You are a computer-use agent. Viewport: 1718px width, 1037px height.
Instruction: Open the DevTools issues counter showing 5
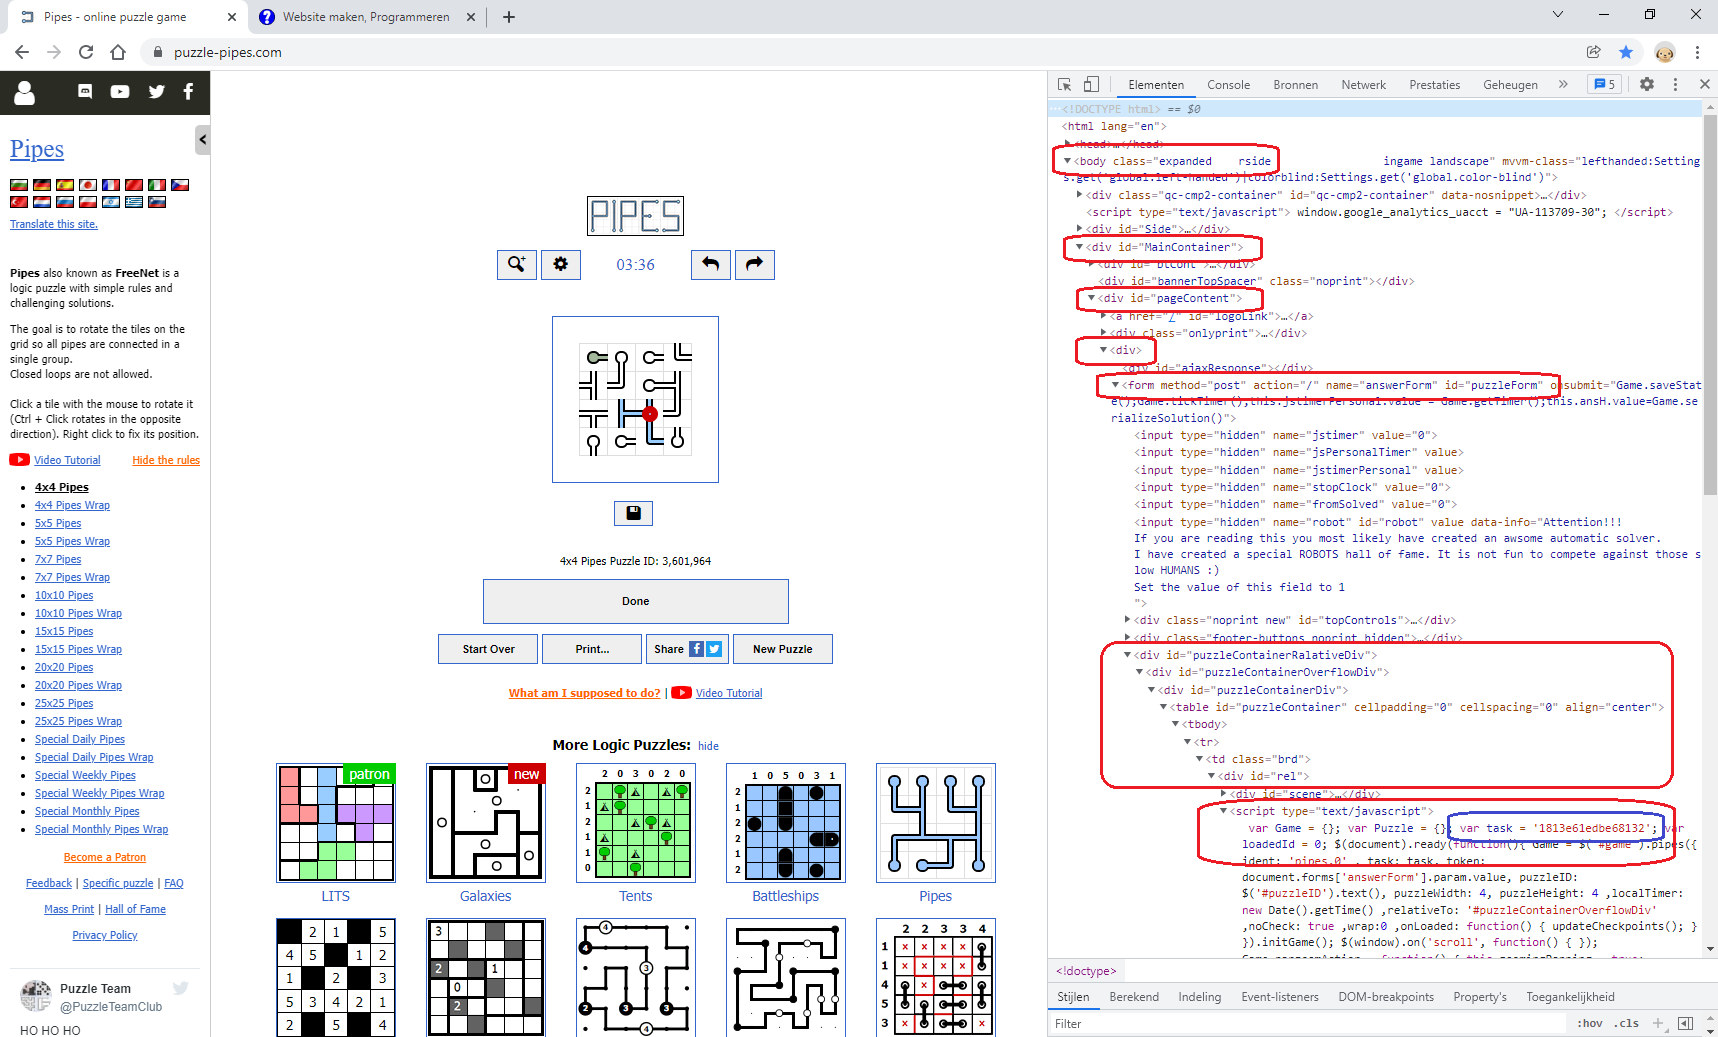pyautogui.click(x=1605, y=85)
